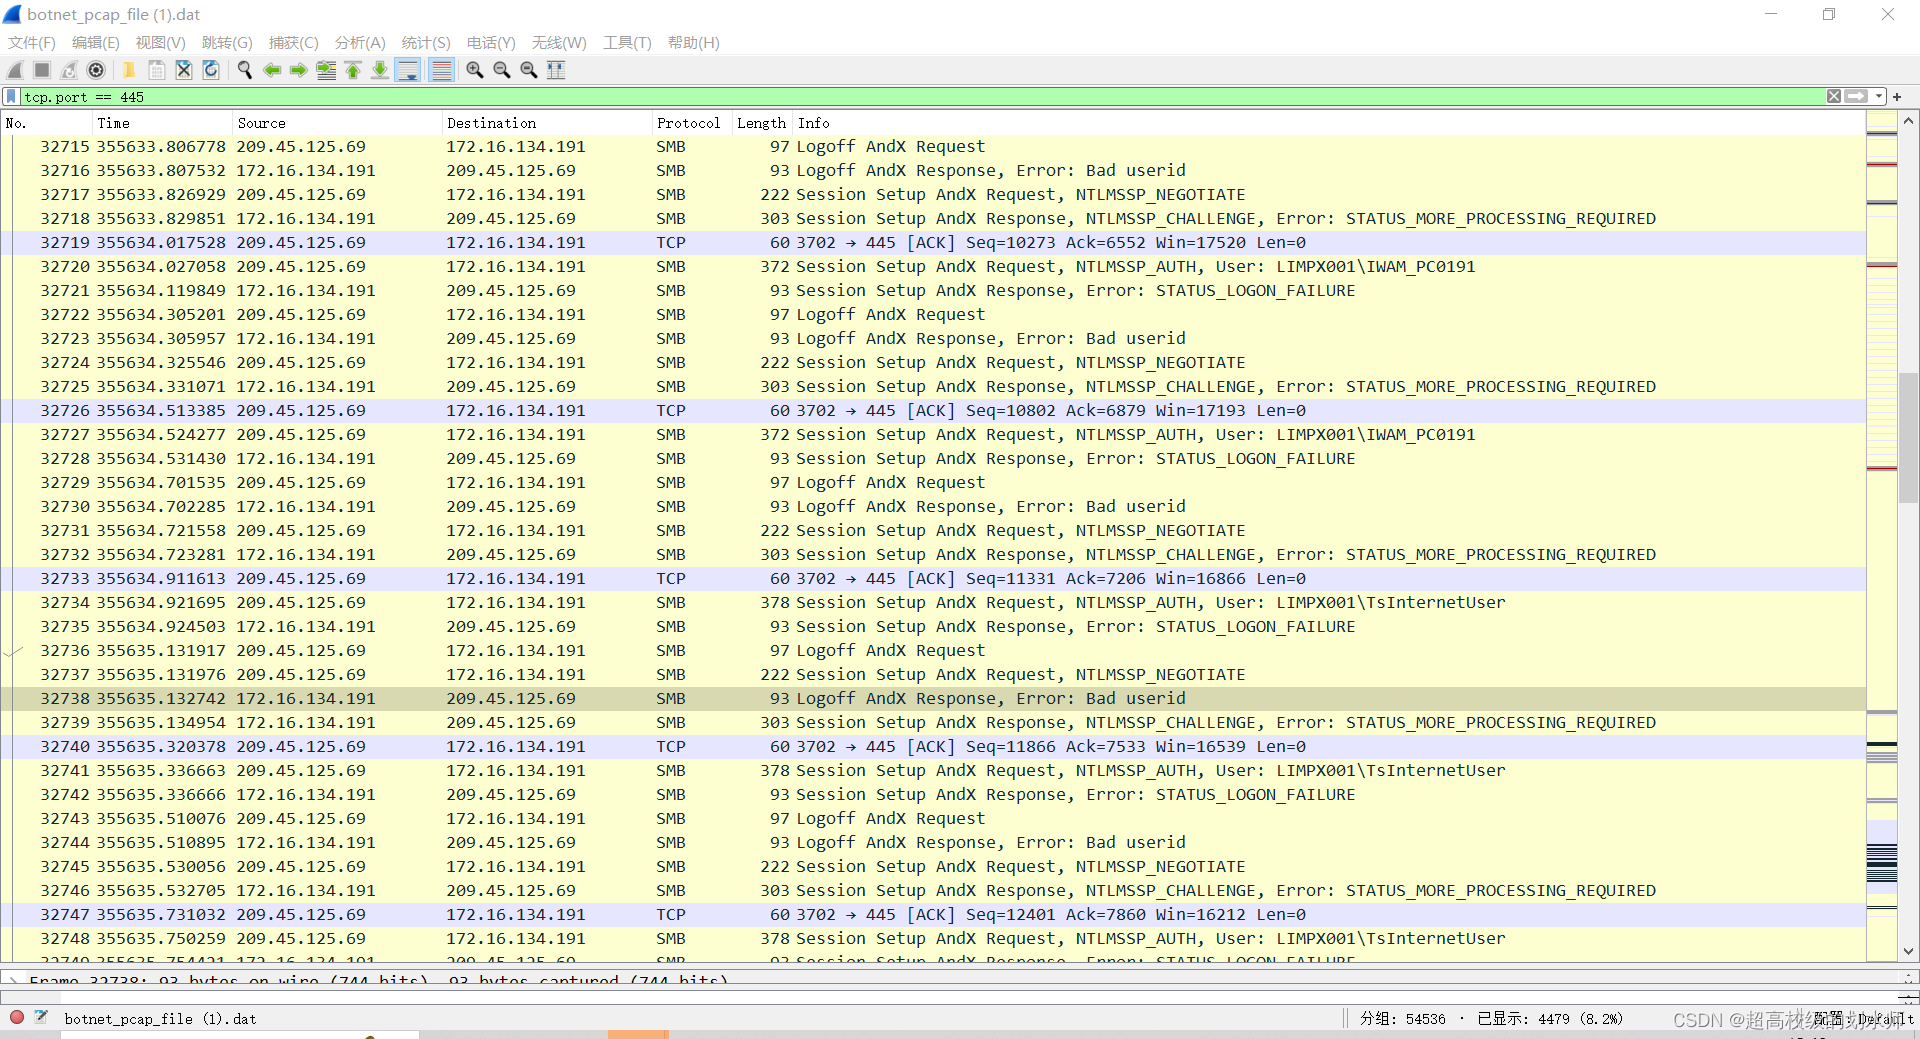Sort by the Time column header
This screenshot has width=1920, height=1039.
(x=161, y=123)
